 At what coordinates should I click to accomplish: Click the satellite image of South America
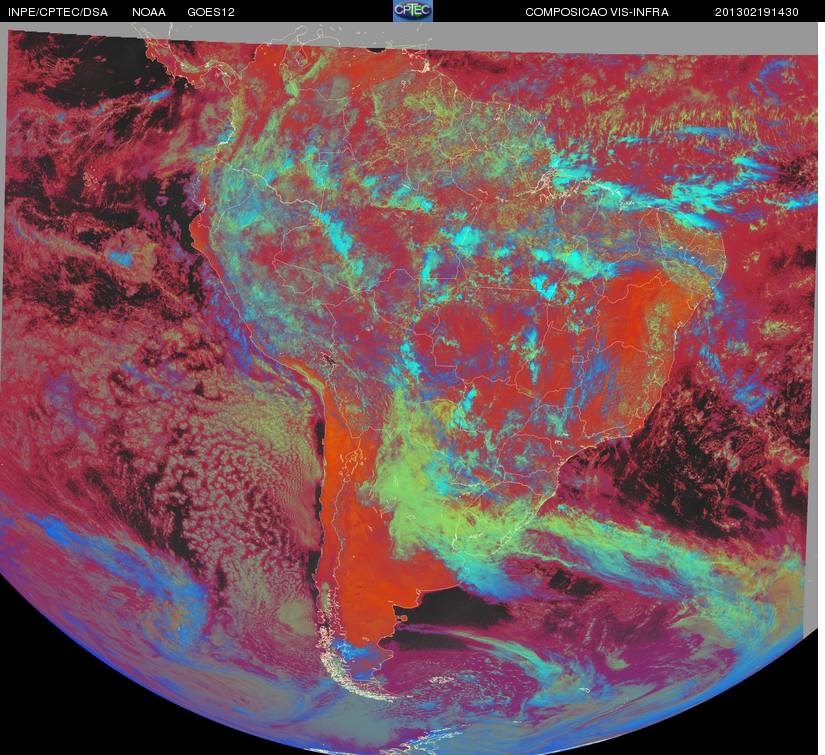[412, 388]
